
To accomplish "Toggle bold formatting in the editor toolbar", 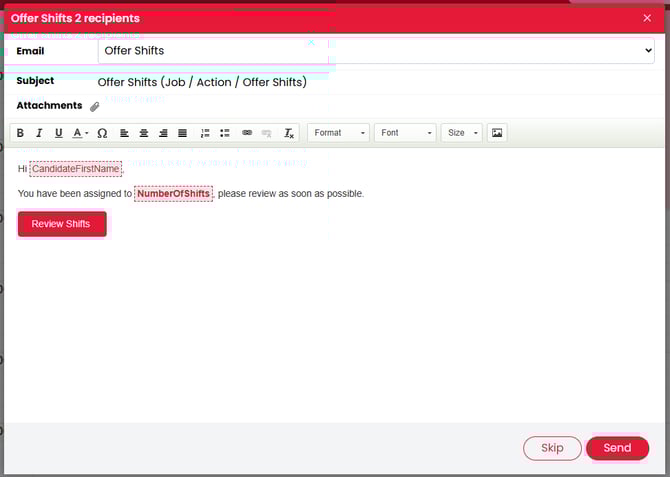I will [x=20, y=133].
